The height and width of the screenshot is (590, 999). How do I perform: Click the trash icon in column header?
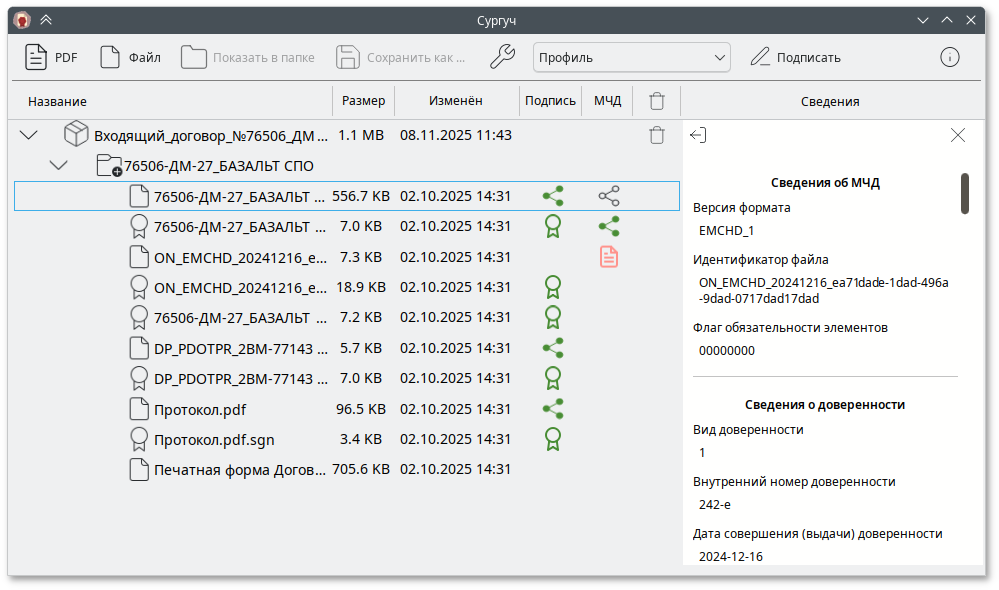click(x=656, y=101)
